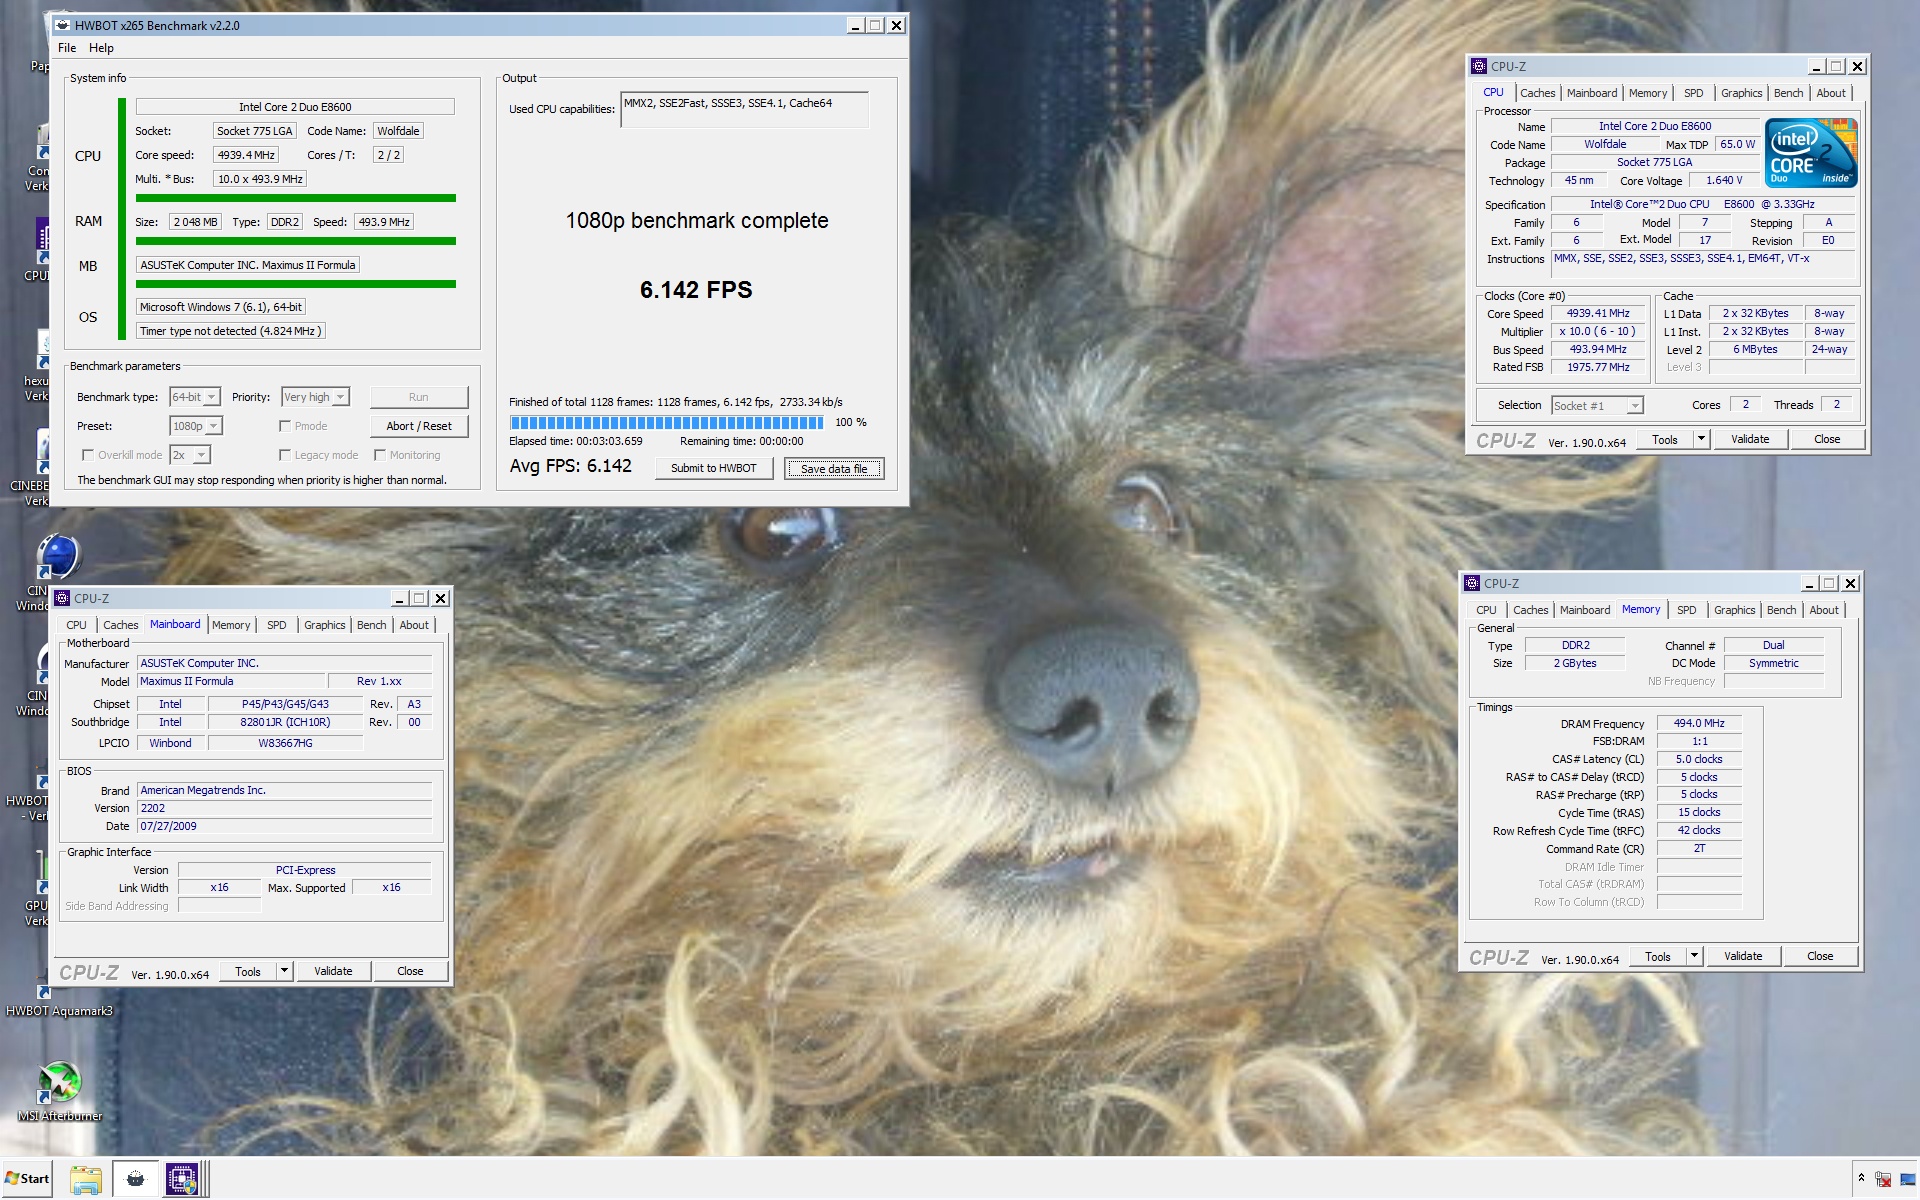
Task: Click the benchmark progress bar
Action: (666, 422)
